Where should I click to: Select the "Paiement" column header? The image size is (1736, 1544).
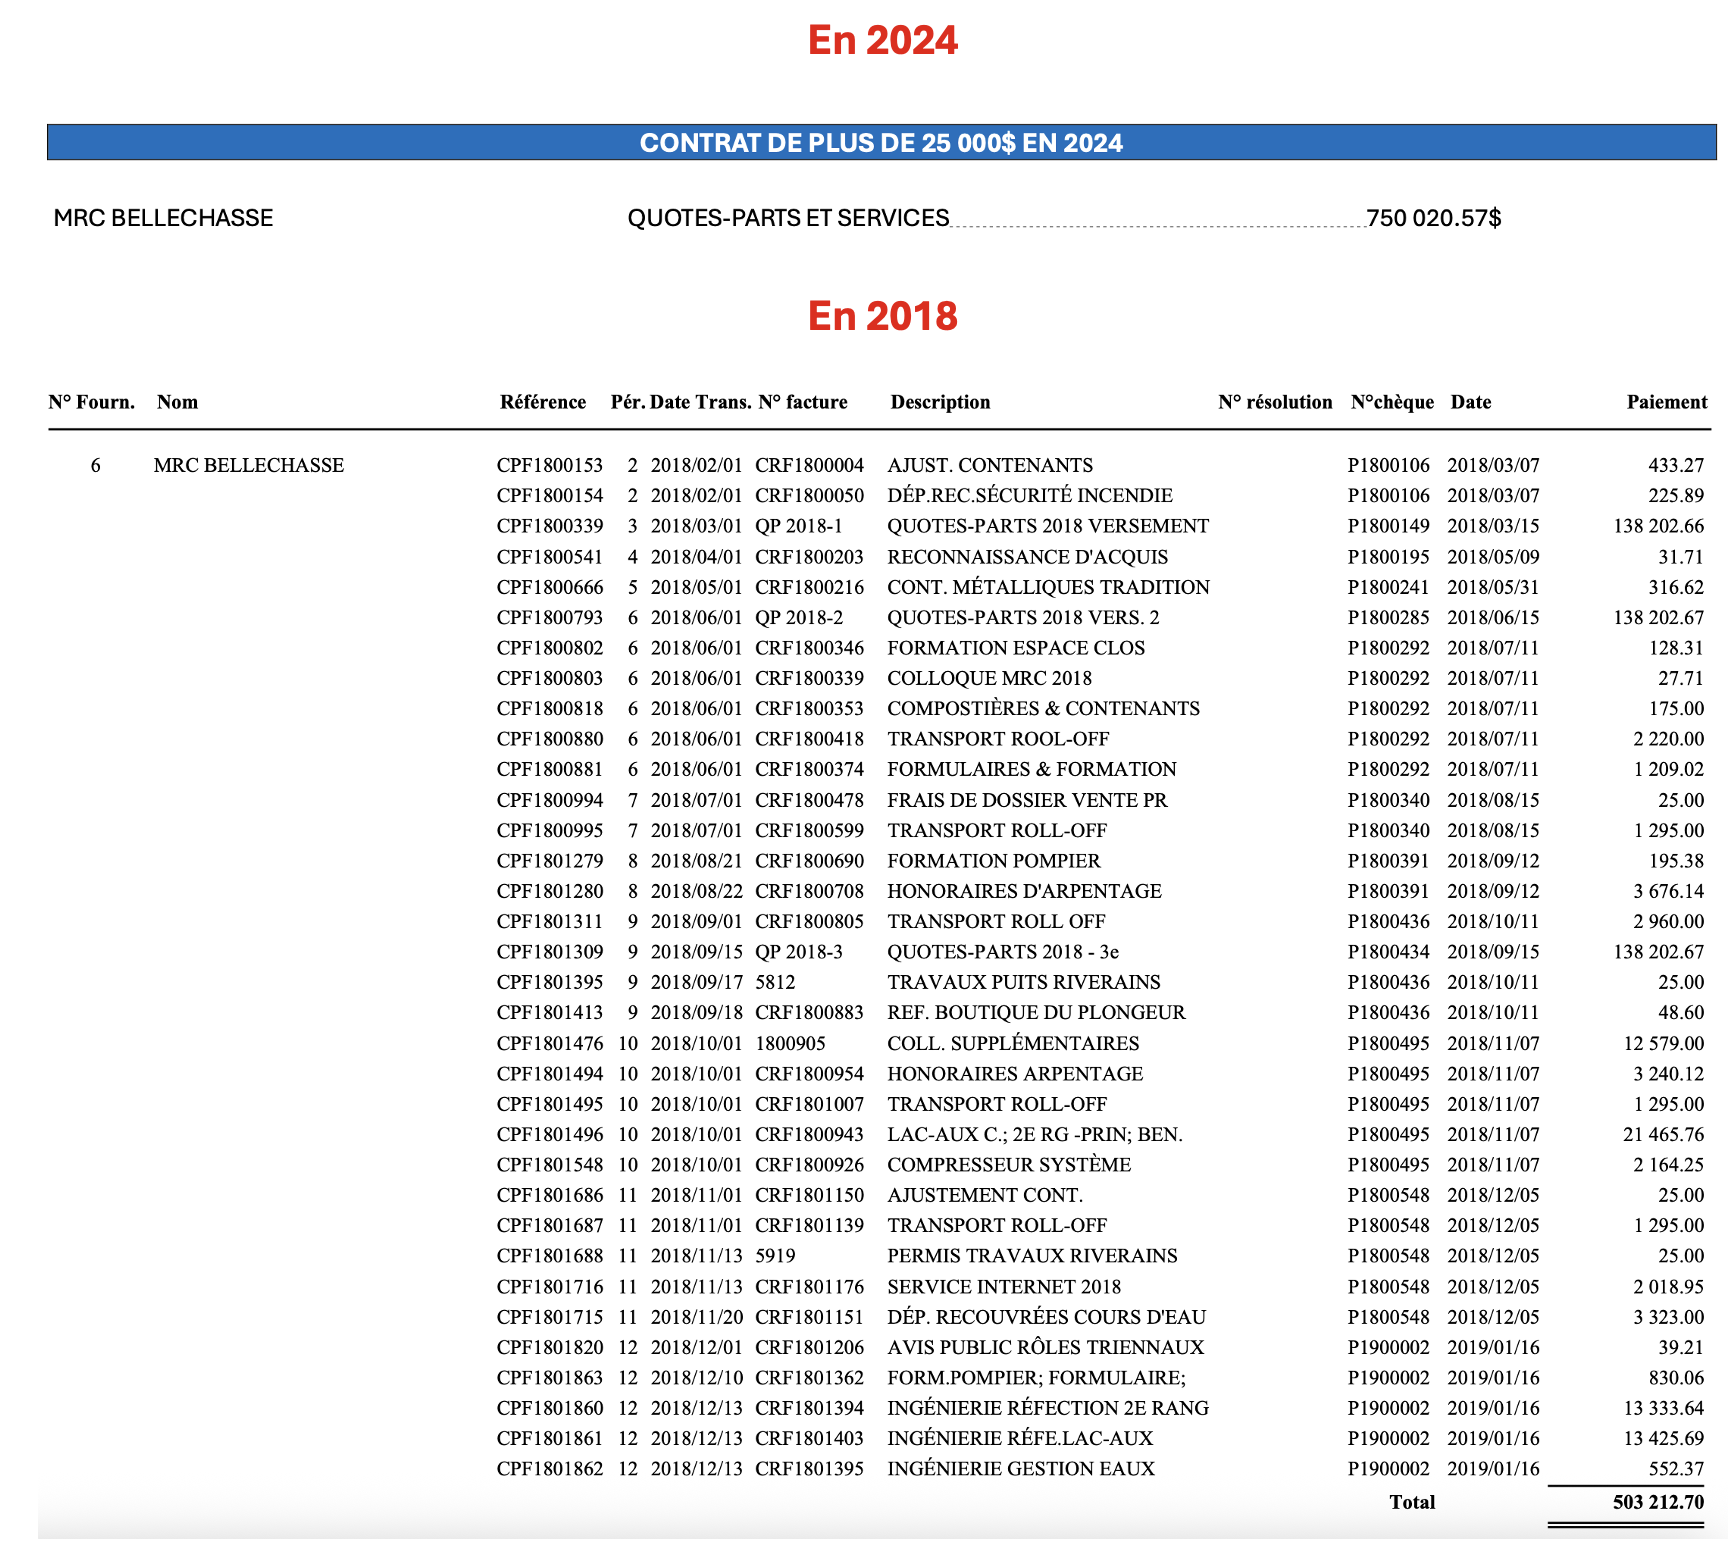coord(1666,402)
